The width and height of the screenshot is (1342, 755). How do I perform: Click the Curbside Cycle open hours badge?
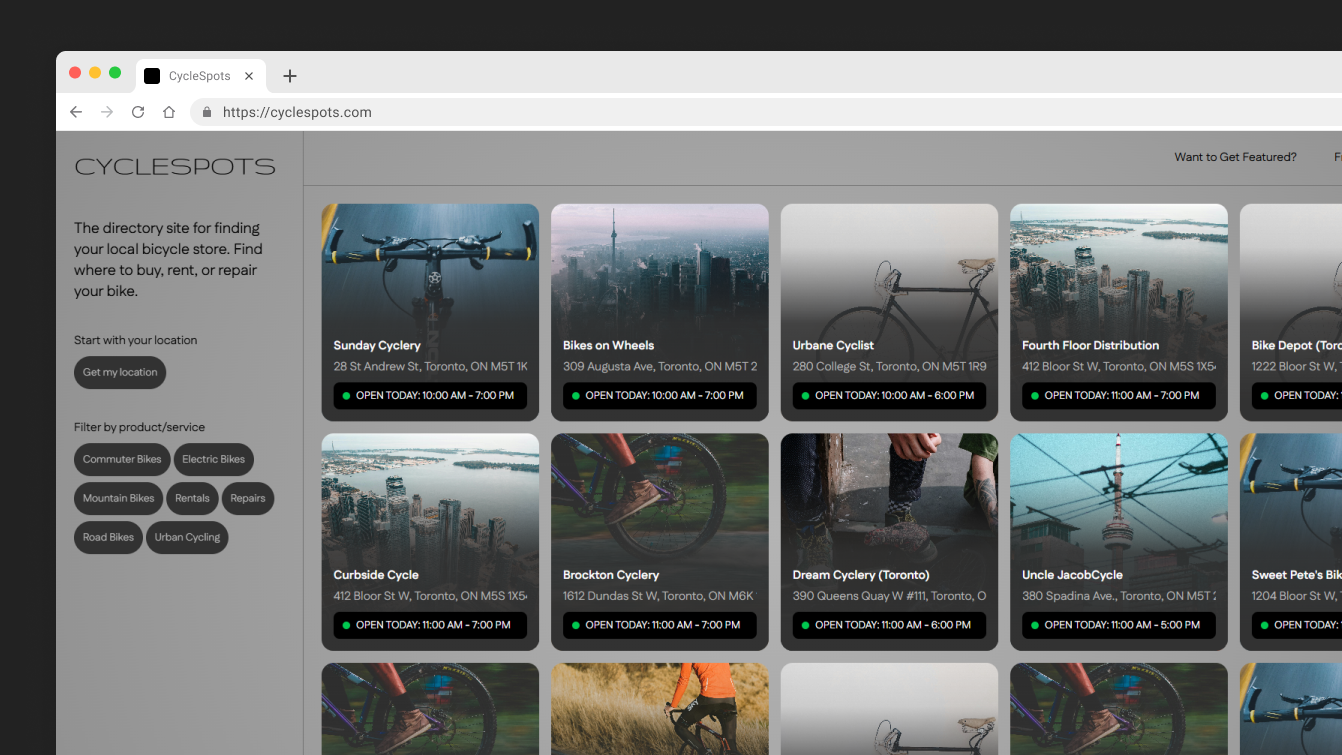pyautogui.click(x=430, y=625)
